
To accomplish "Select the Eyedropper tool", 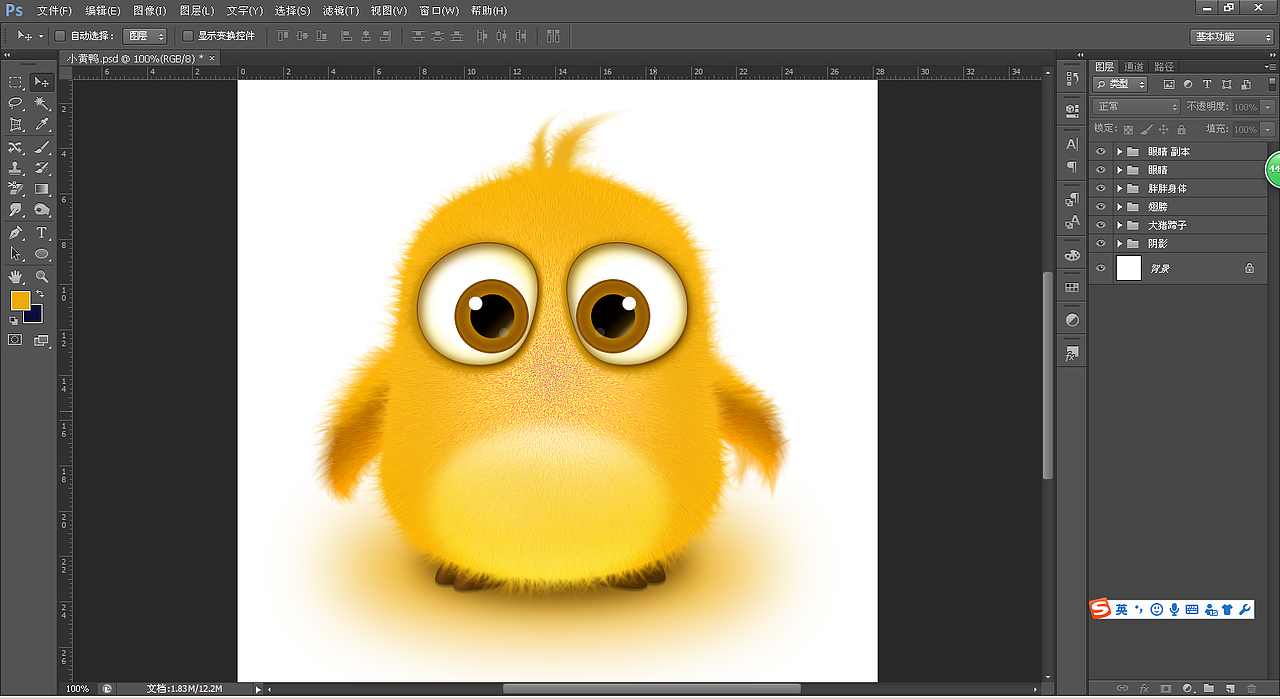I will coord(42,125).
